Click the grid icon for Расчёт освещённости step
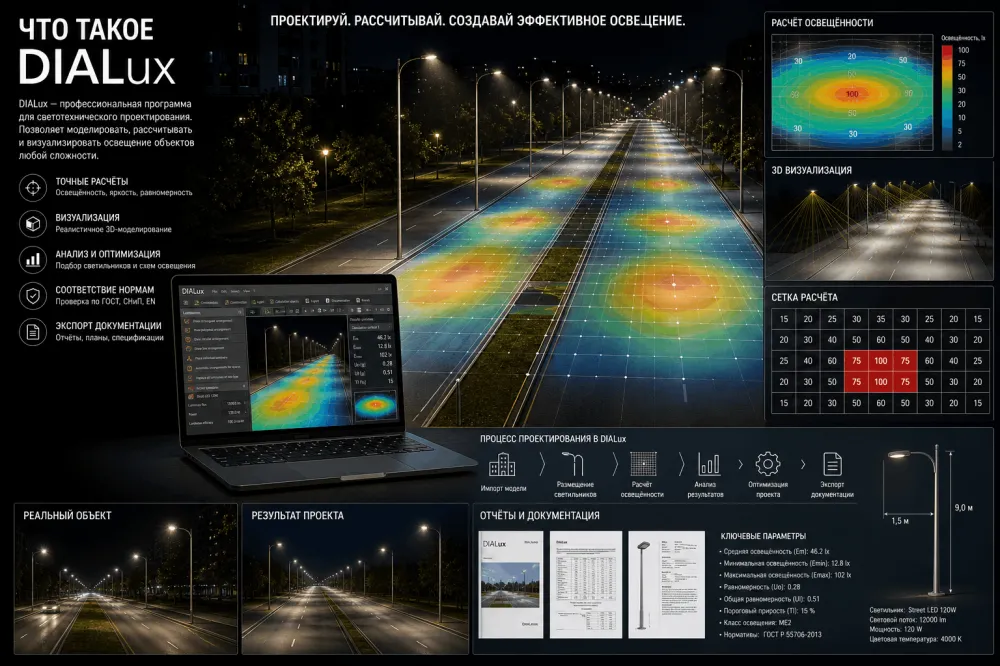 [x=643, y=464]
